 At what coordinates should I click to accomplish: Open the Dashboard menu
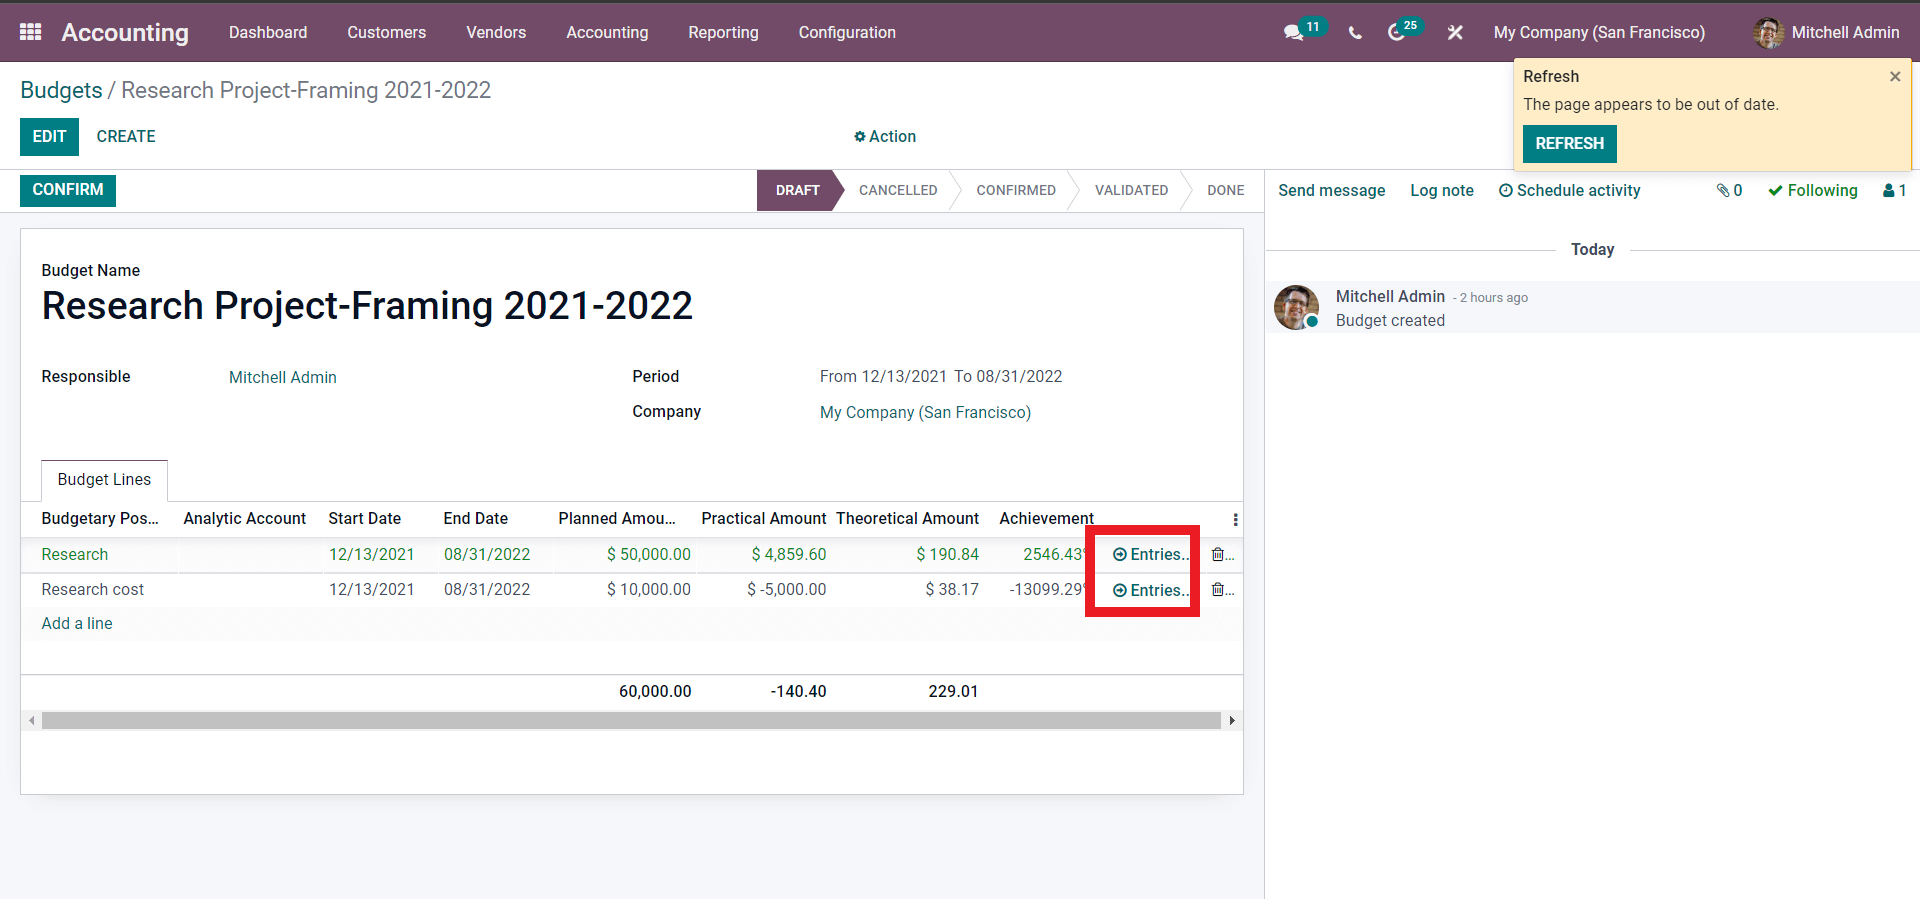pyautogui.click(x=268, y=32)
